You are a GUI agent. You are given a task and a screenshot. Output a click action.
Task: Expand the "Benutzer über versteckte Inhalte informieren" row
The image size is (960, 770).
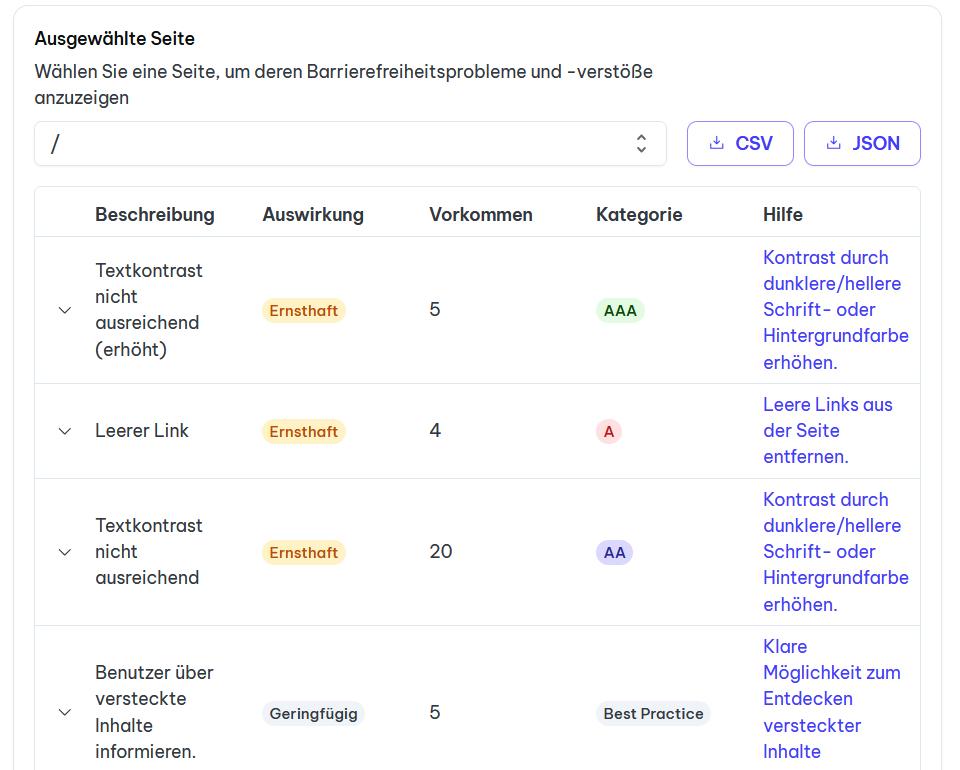(65, 712)
